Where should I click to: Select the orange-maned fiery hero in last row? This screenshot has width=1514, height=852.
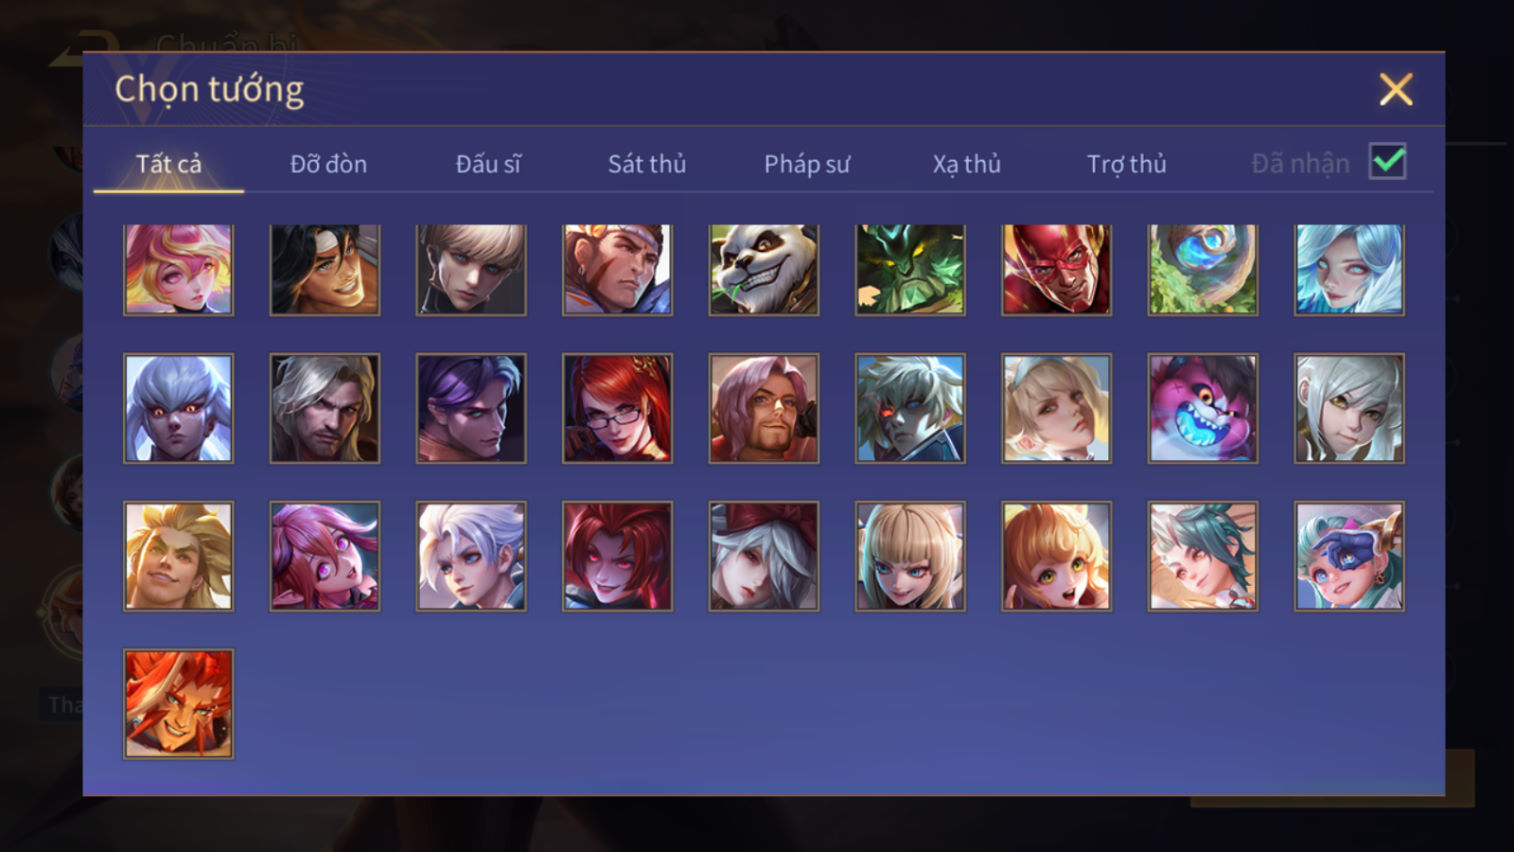point(178,704)
